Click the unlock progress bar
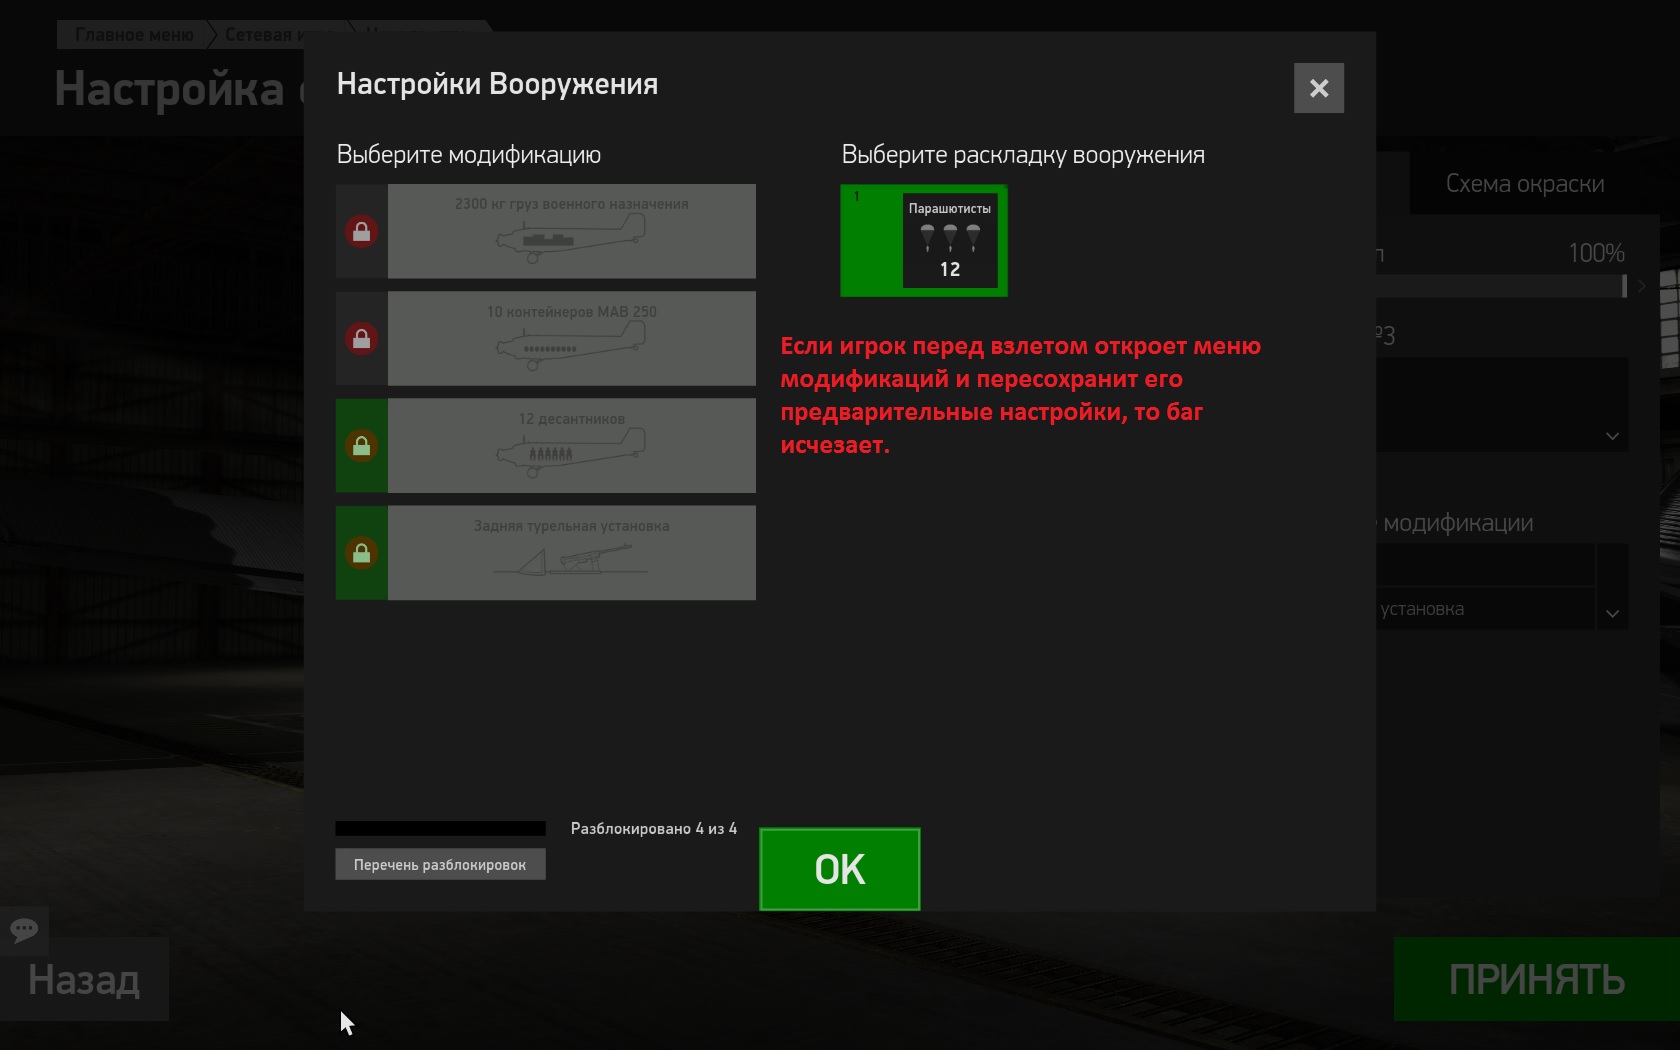This screenshot has width=1680, height=1050. tap(440, 828)
